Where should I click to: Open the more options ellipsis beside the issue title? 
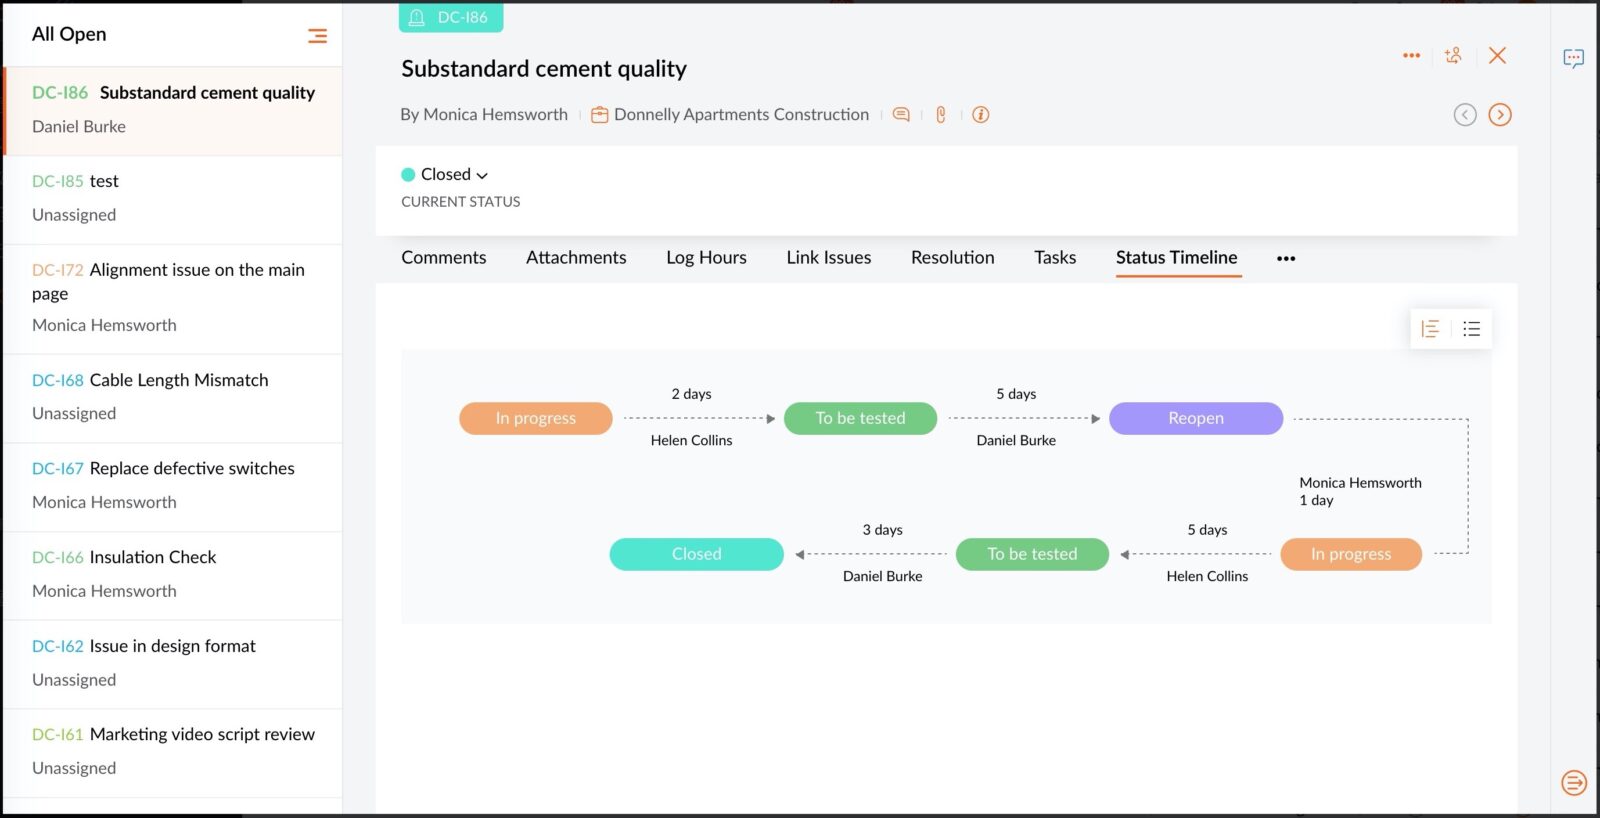pyautogui.click(x=1411, y=56)
